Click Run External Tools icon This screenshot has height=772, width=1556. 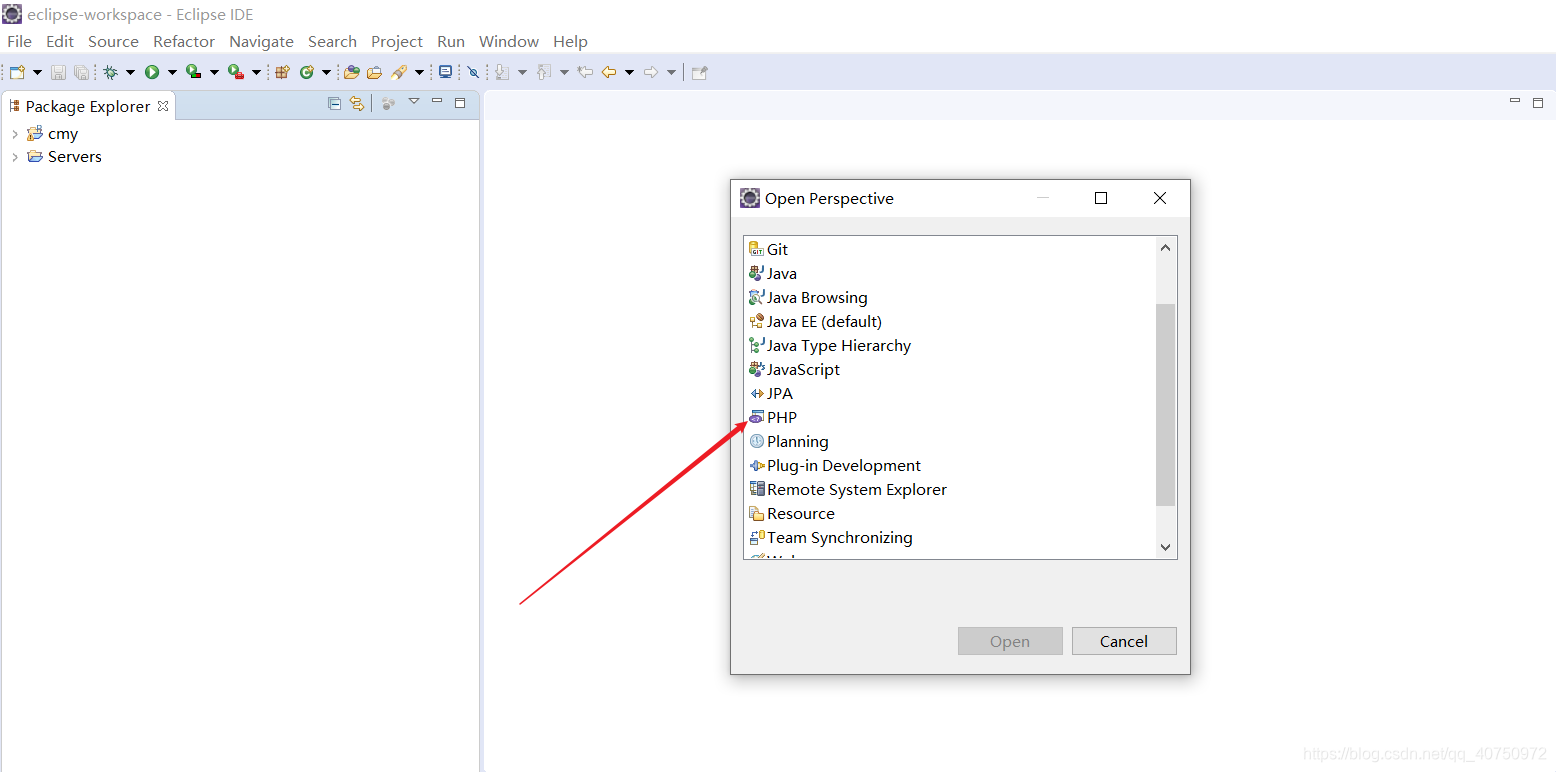pos(236,72)
